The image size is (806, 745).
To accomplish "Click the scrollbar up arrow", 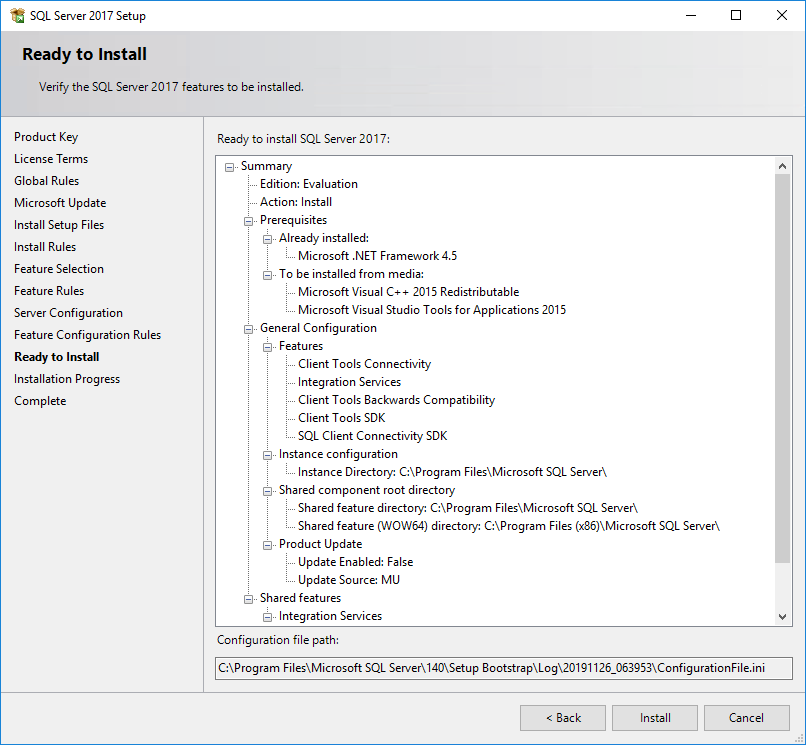I will pos(782,166).
